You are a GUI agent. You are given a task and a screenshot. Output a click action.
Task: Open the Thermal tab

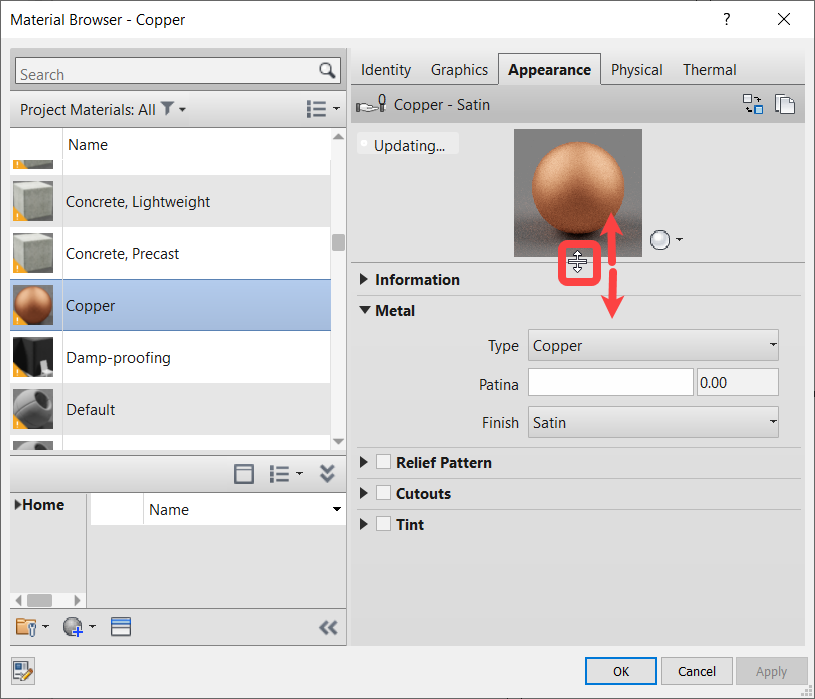[x=709, y=70]
